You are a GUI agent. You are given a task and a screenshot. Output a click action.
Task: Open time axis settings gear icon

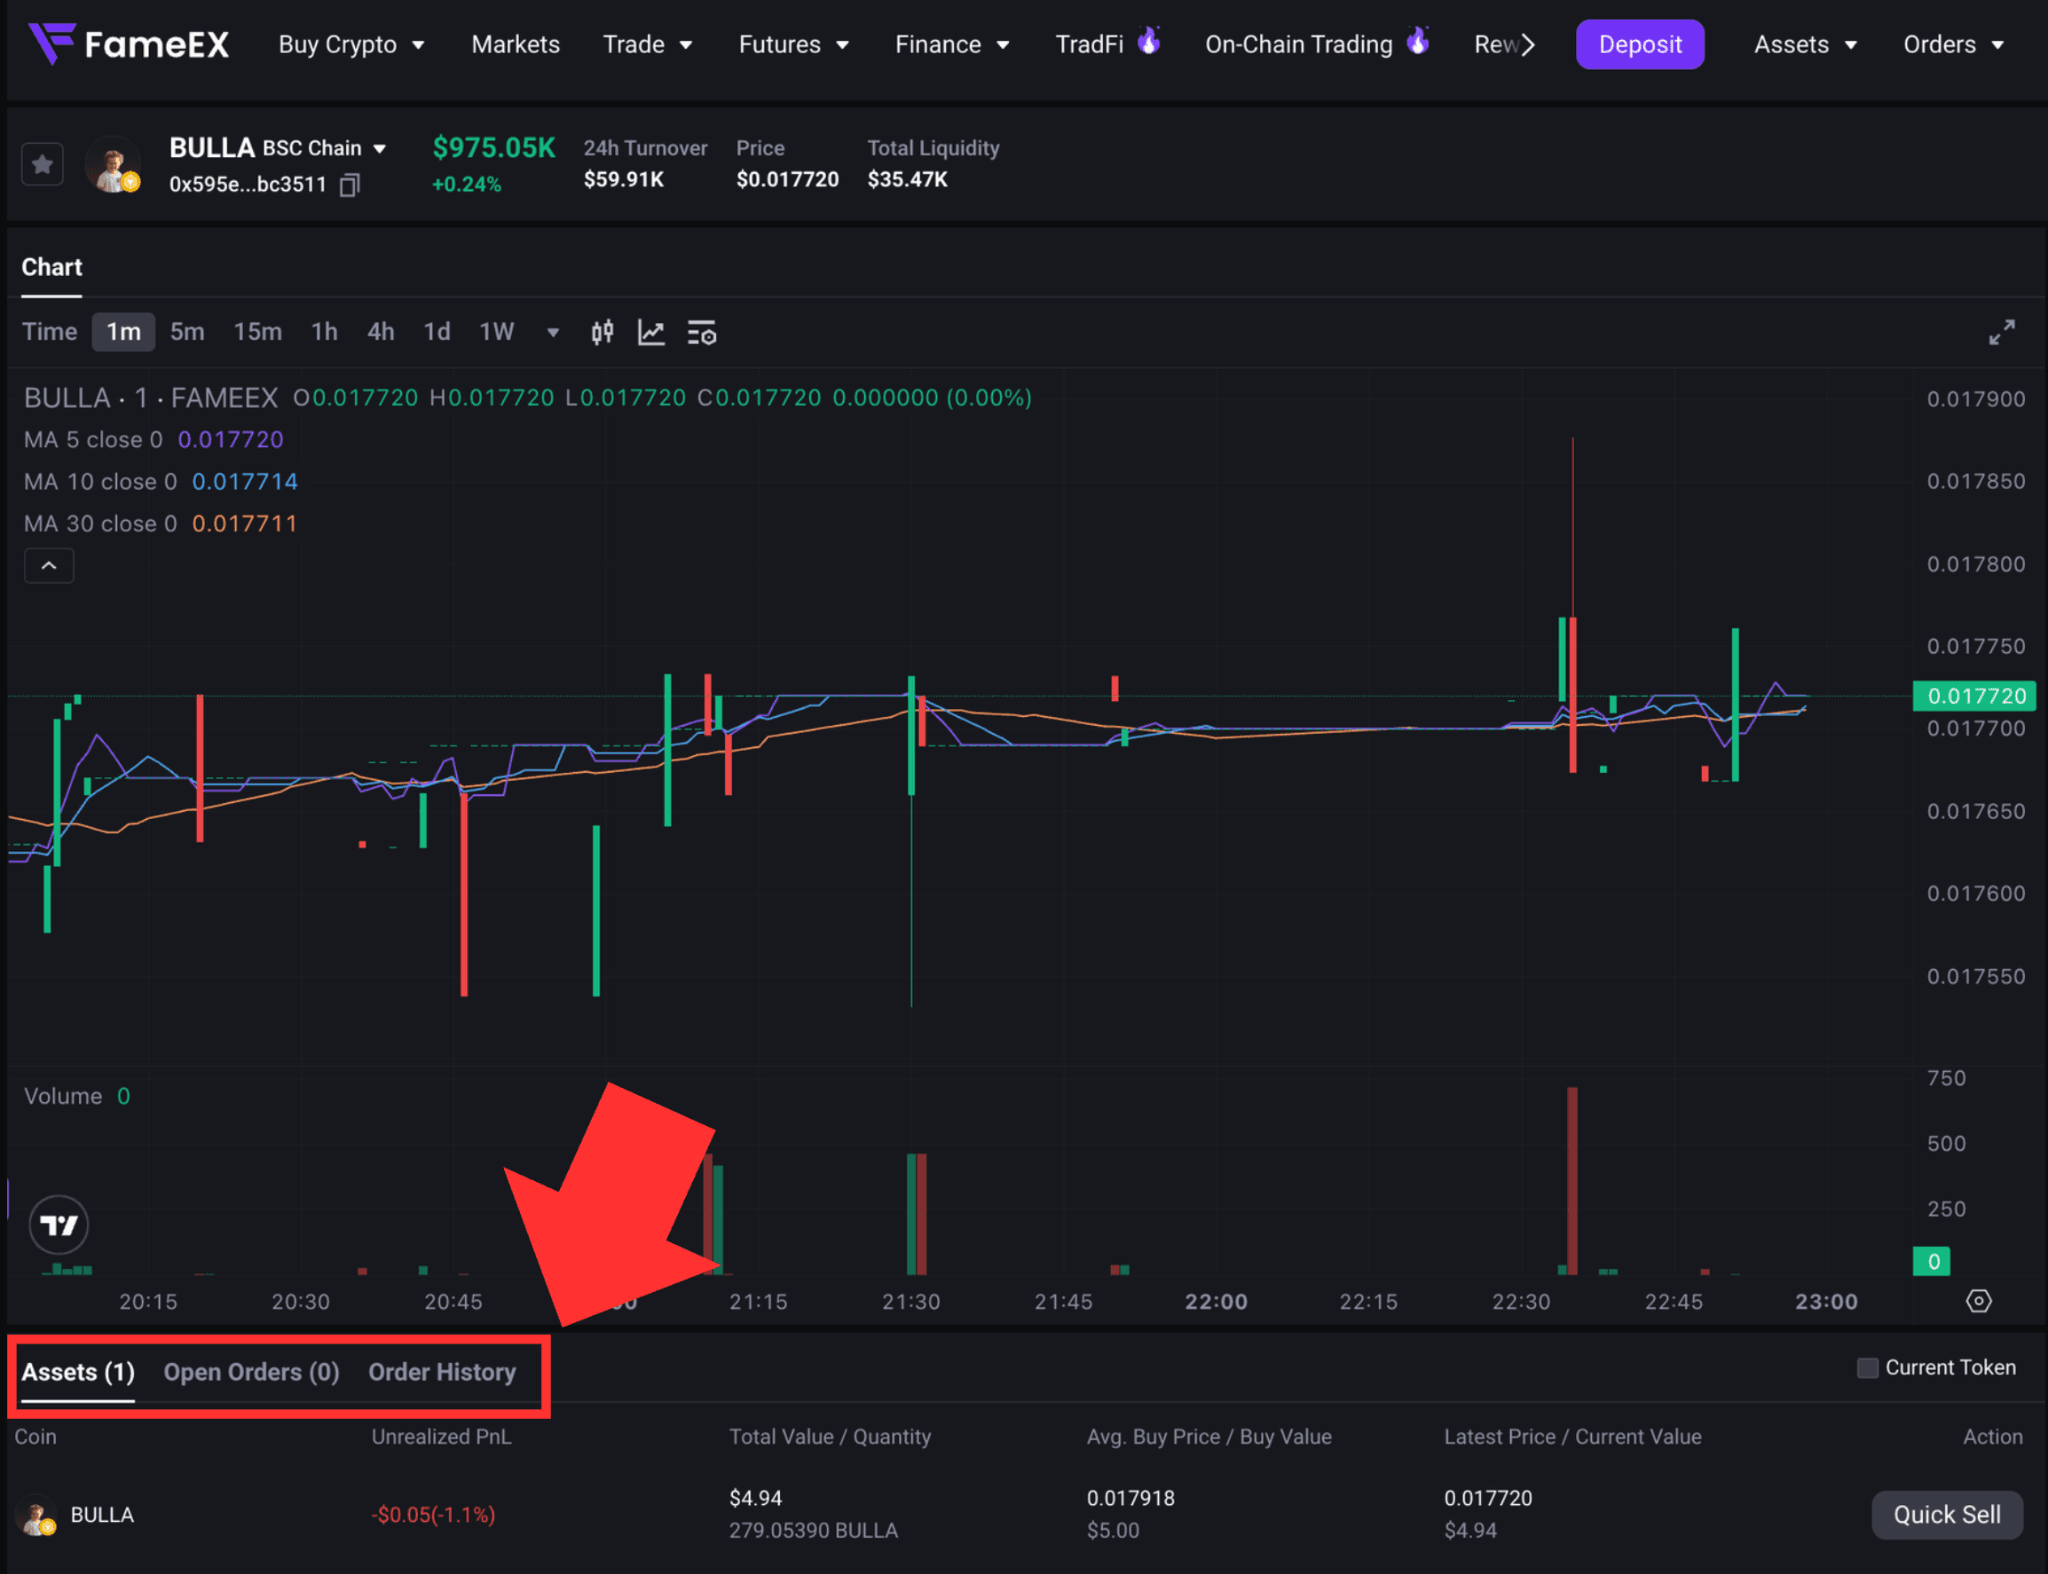[1978, 1301]
